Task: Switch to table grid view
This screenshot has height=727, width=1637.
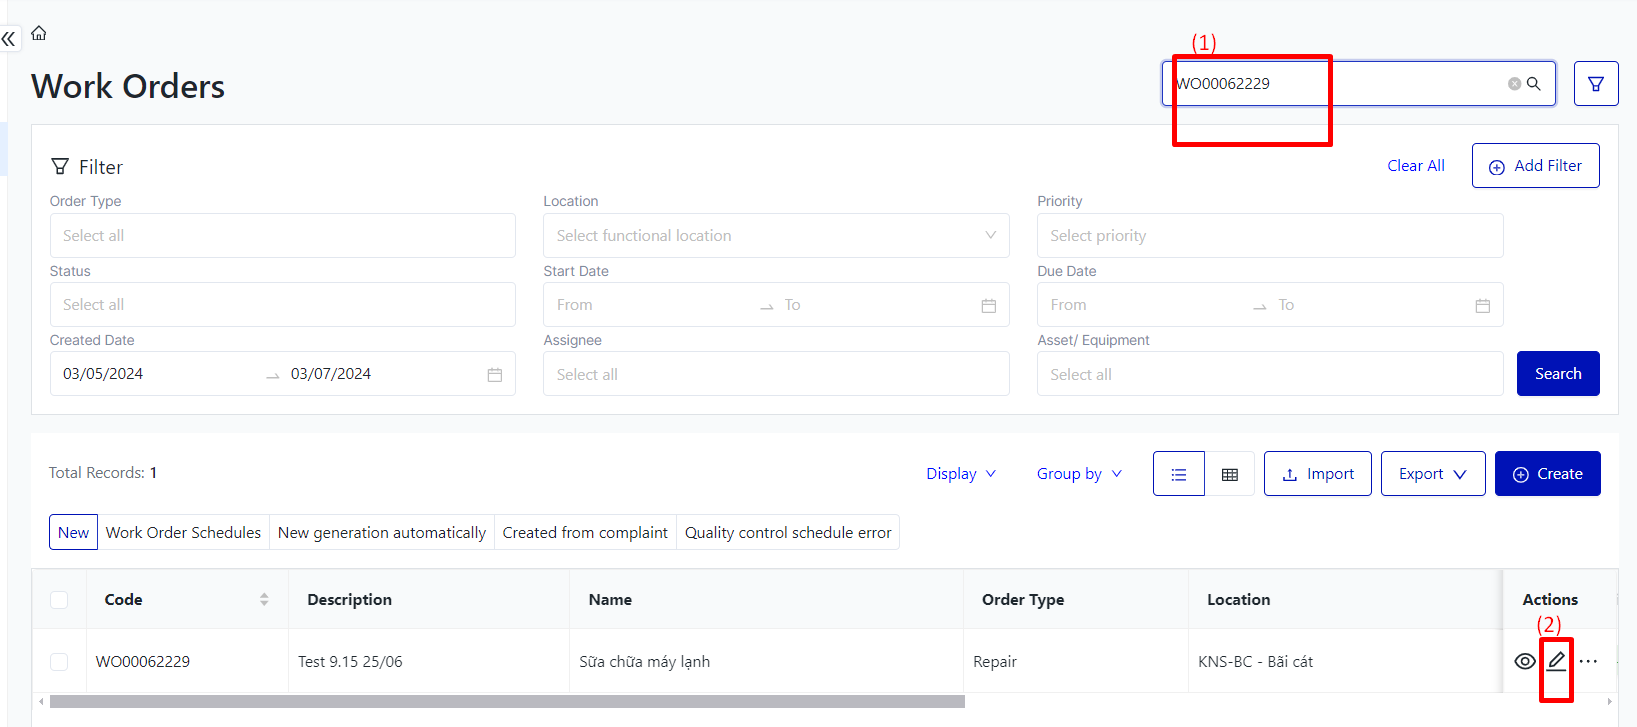Action: point(1230,474)
